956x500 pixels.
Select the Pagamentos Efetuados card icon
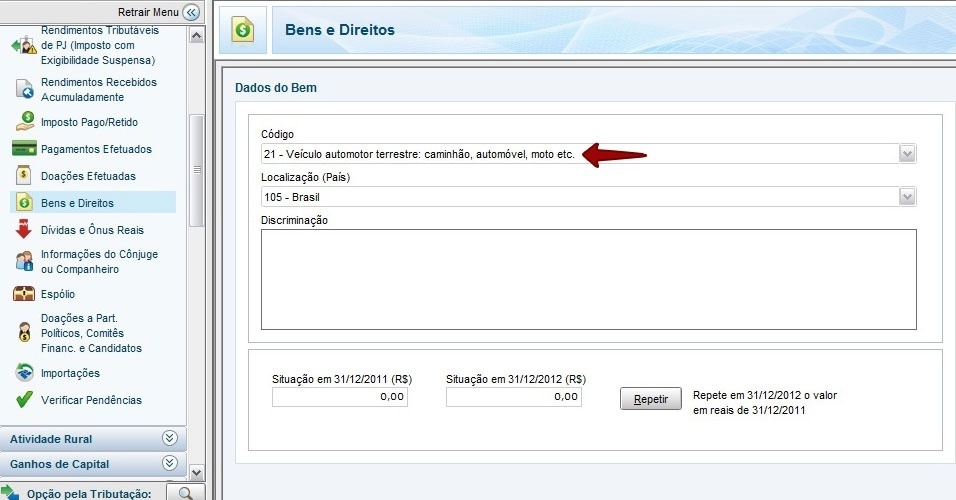click(24, 149)
